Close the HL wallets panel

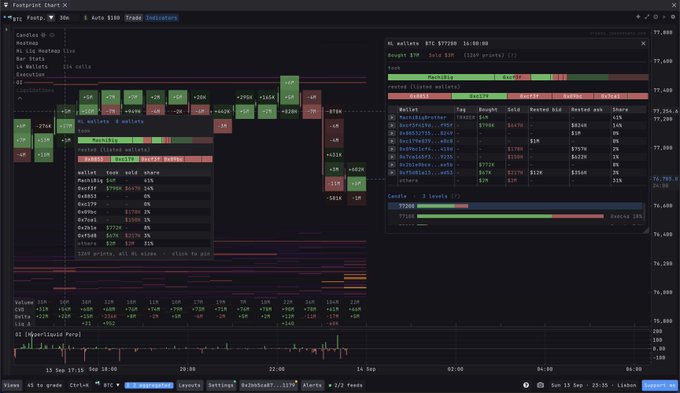coord(643,43)
